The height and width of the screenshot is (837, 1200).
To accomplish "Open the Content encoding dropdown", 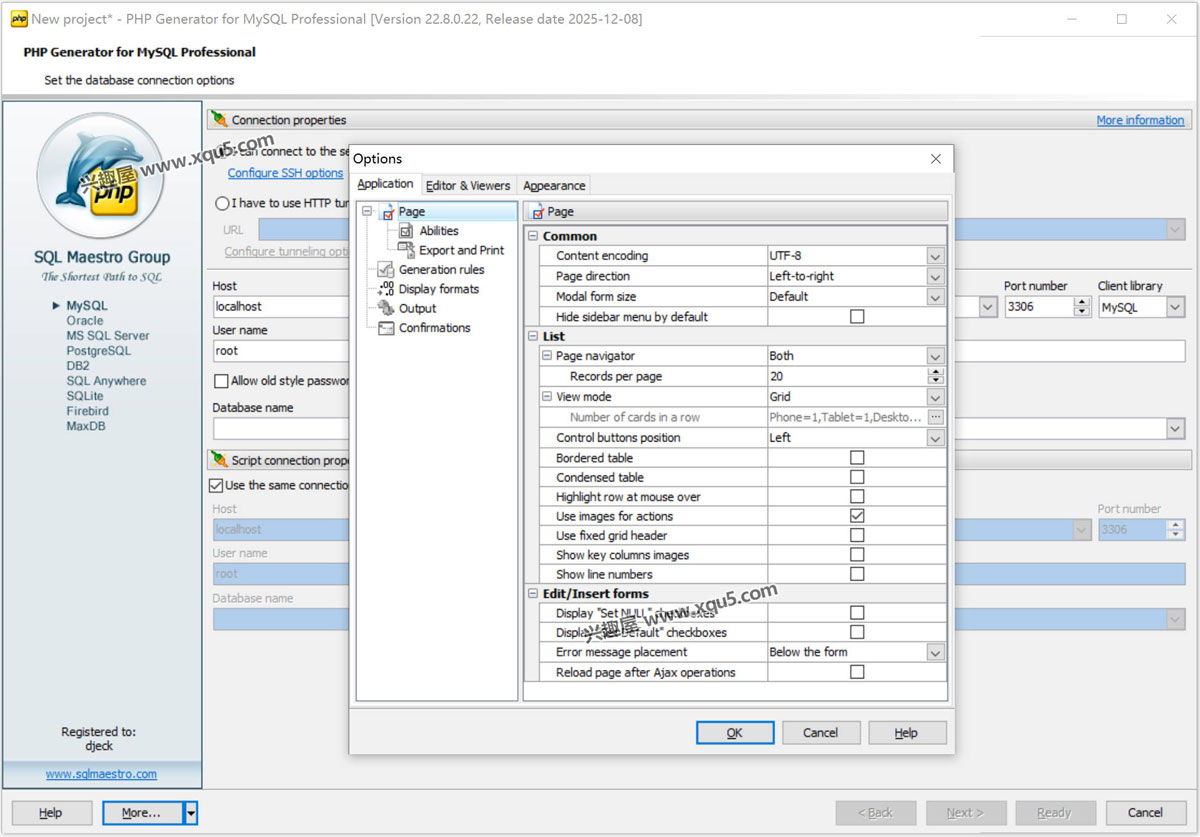I will [934, 256].
